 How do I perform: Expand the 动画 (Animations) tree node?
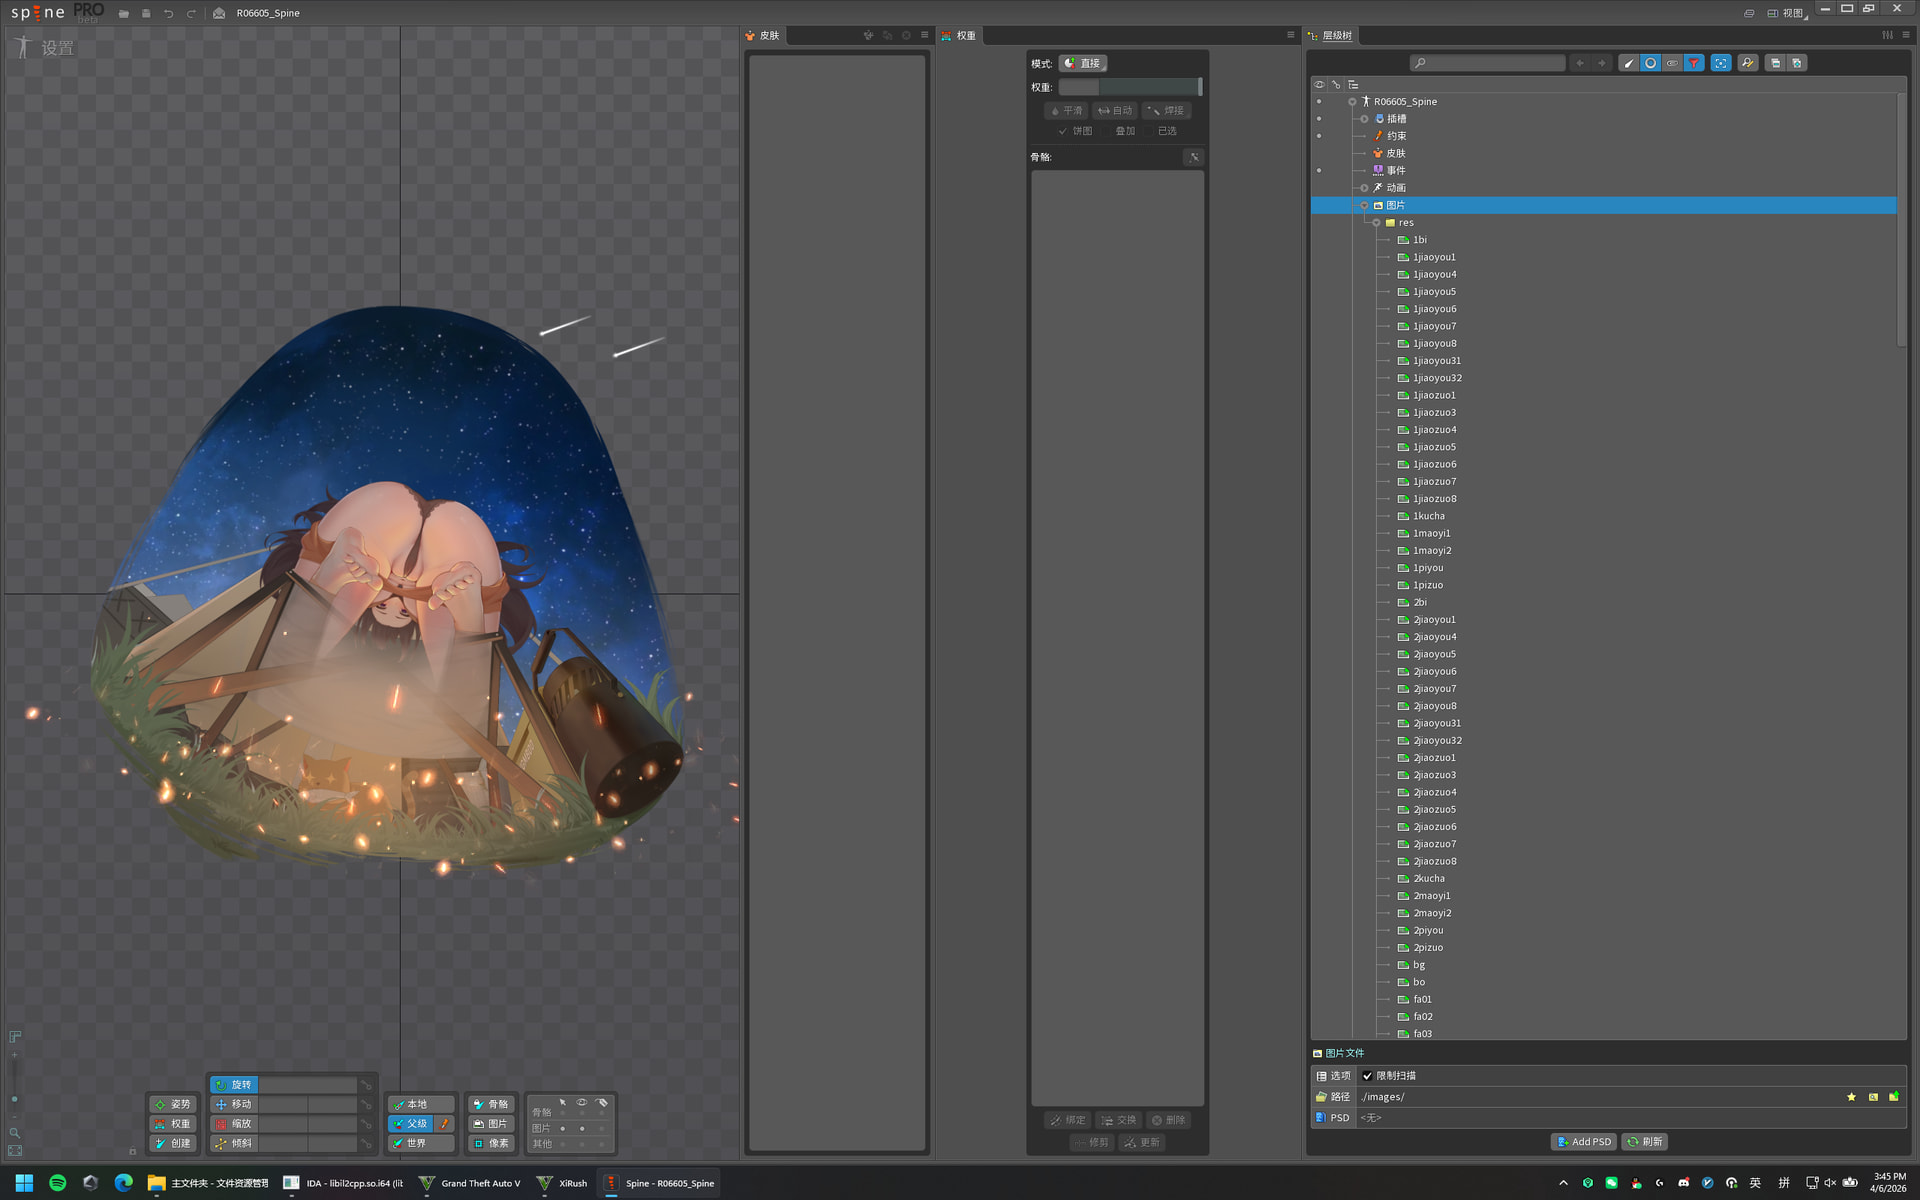tap(1364, 188)
